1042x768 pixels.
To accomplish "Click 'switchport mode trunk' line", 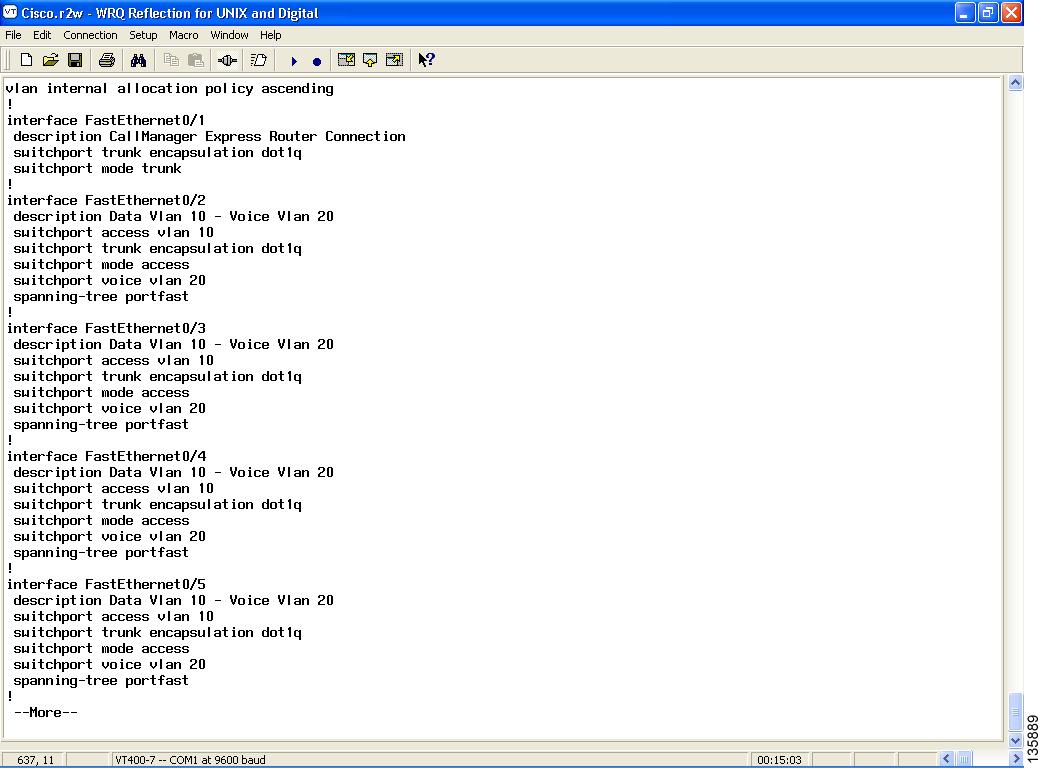I will tap(97, 169).
